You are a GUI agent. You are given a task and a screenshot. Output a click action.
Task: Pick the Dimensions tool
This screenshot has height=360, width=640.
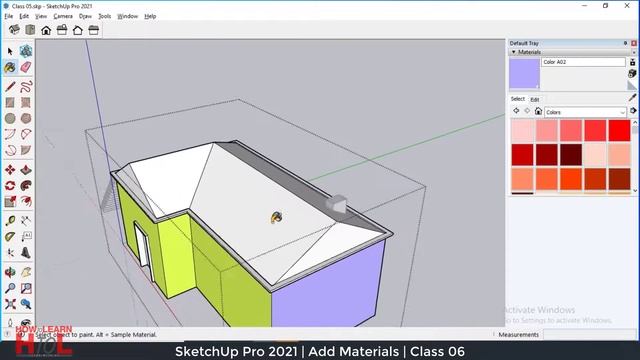click(x=26, y=221)
